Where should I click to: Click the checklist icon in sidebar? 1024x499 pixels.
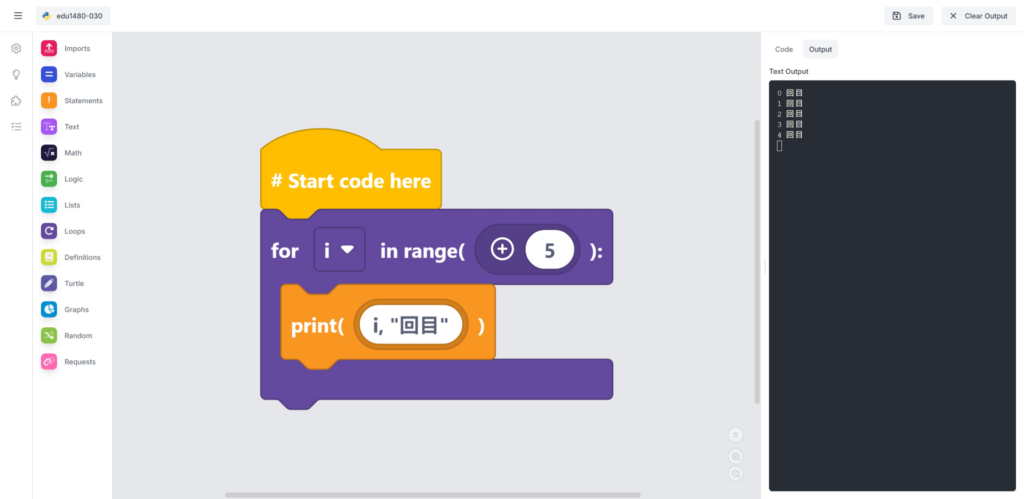click(16, 126)
